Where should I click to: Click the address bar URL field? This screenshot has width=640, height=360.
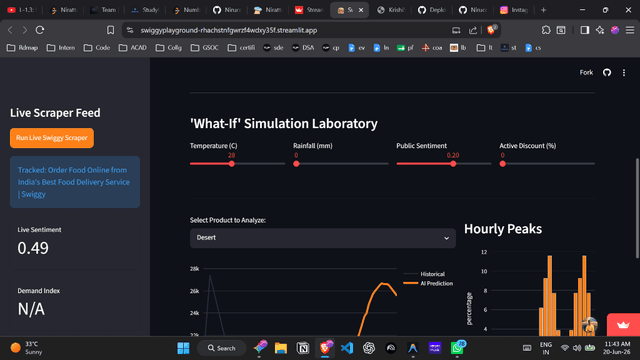point(286,30)
